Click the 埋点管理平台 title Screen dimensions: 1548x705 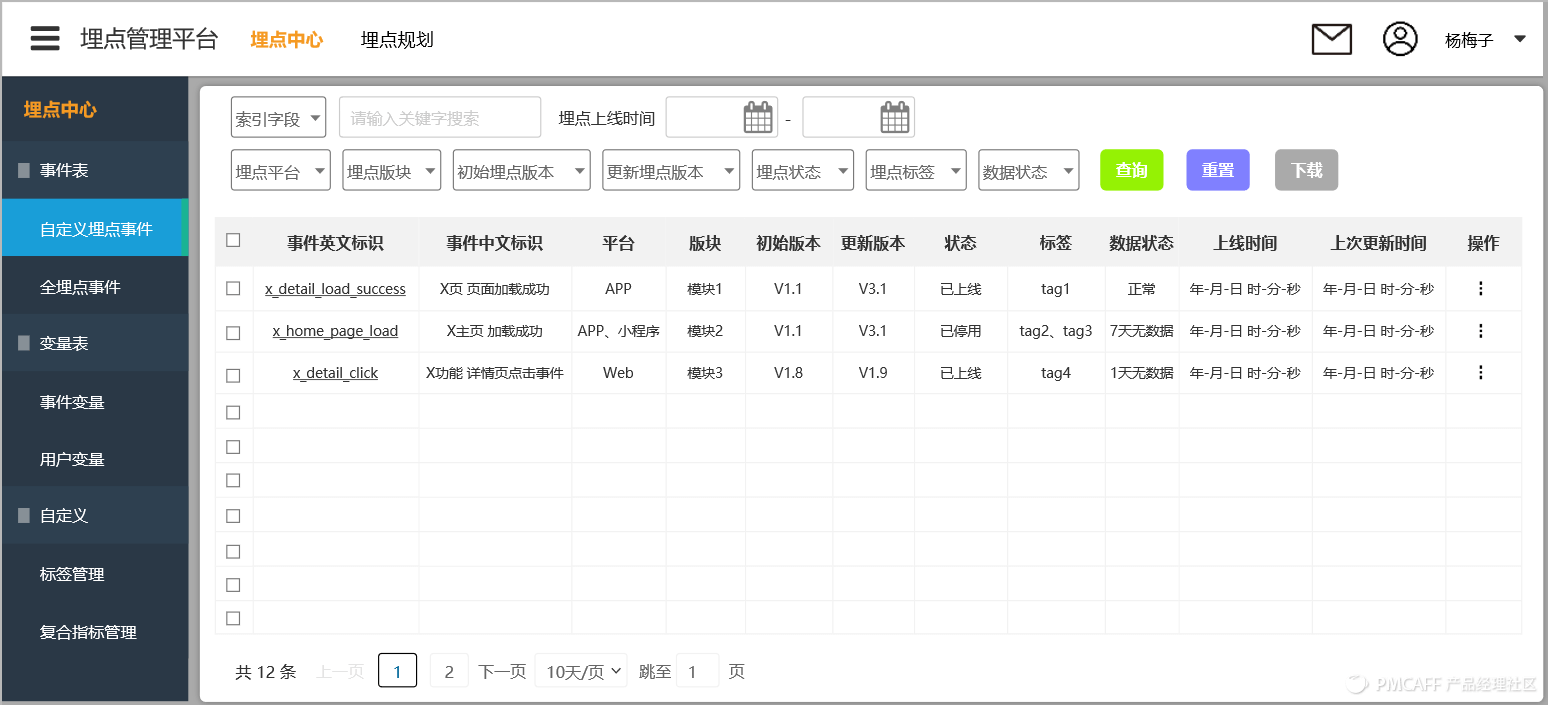click(x=149, y=39)
